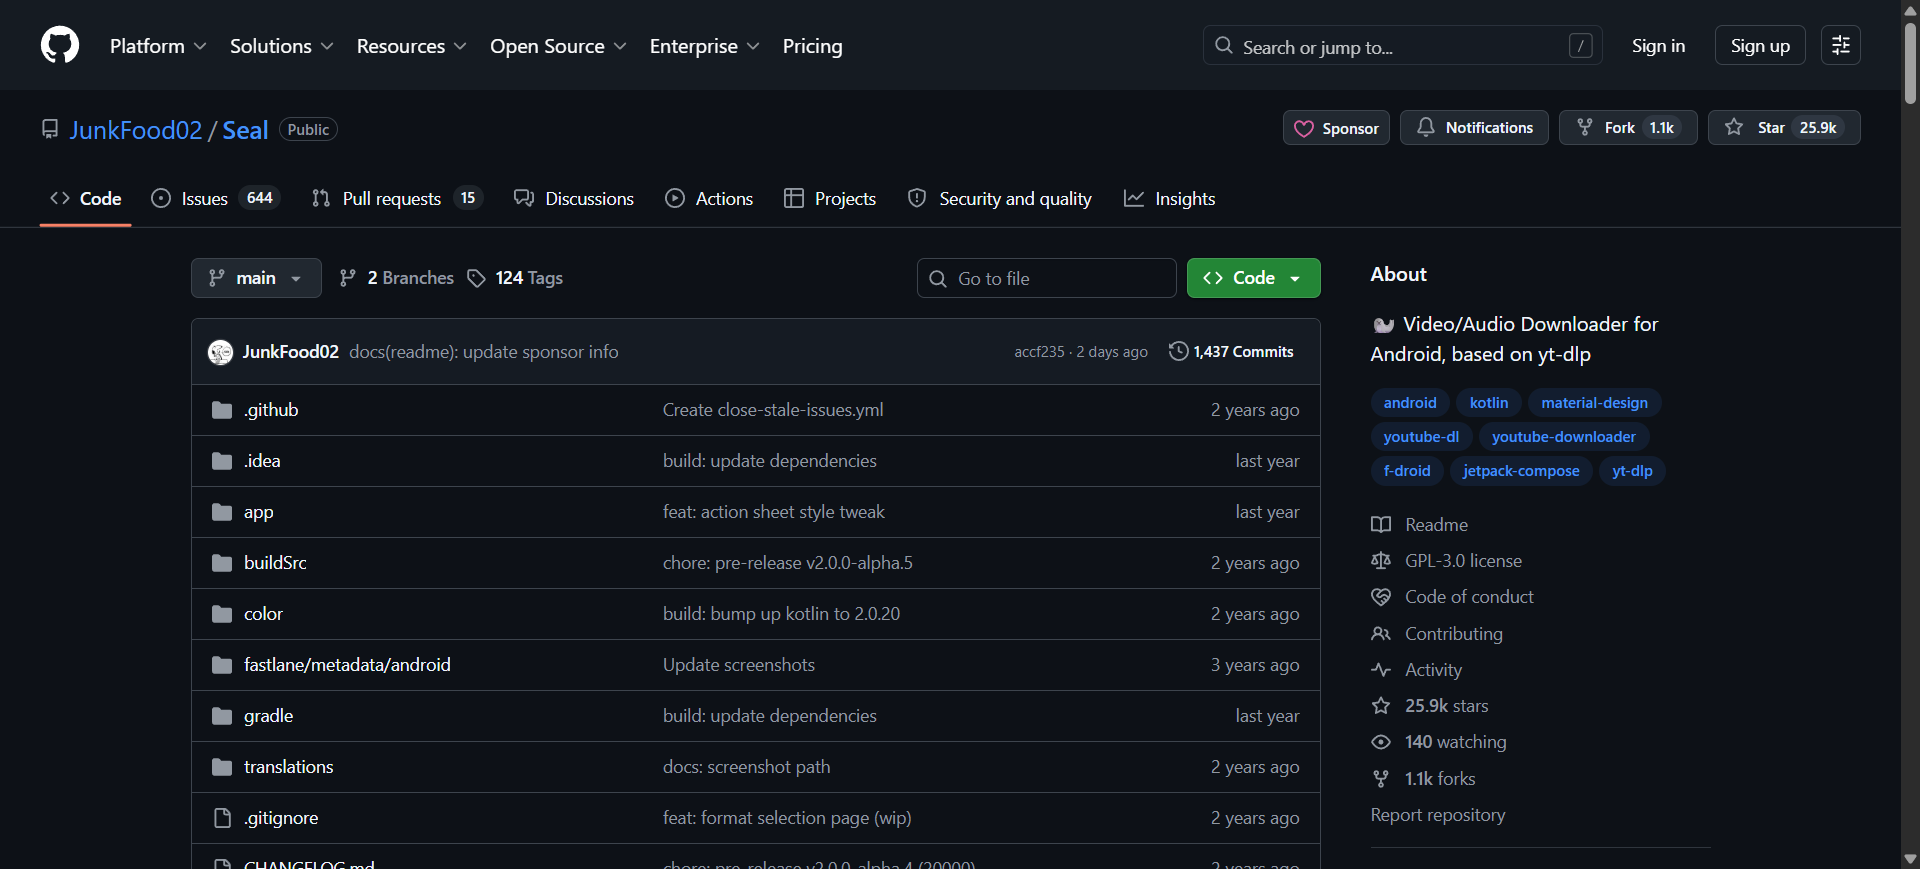Viewport: 1920px width, 869px height.
Task: Open the translations folder
Action: click(288, 767)
